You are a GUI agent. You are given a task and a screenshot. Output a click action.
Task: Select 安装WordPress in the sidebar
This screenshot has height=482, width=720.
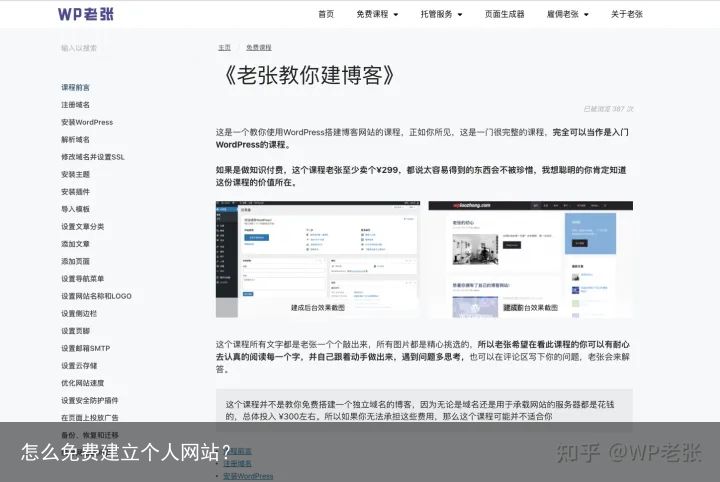pyautogui.click(x=87, y=122)
